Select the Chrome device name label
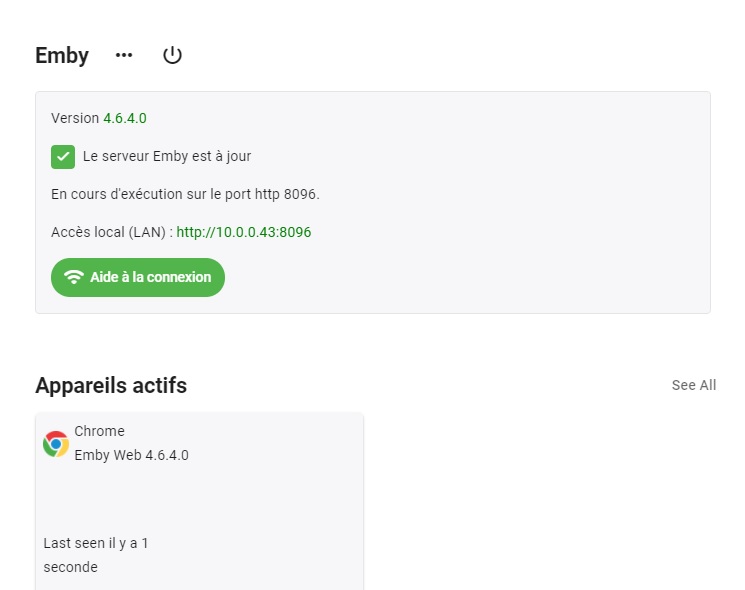Viewport: 745px width, 590px height. pyautogui.click(x=99, y=431)
